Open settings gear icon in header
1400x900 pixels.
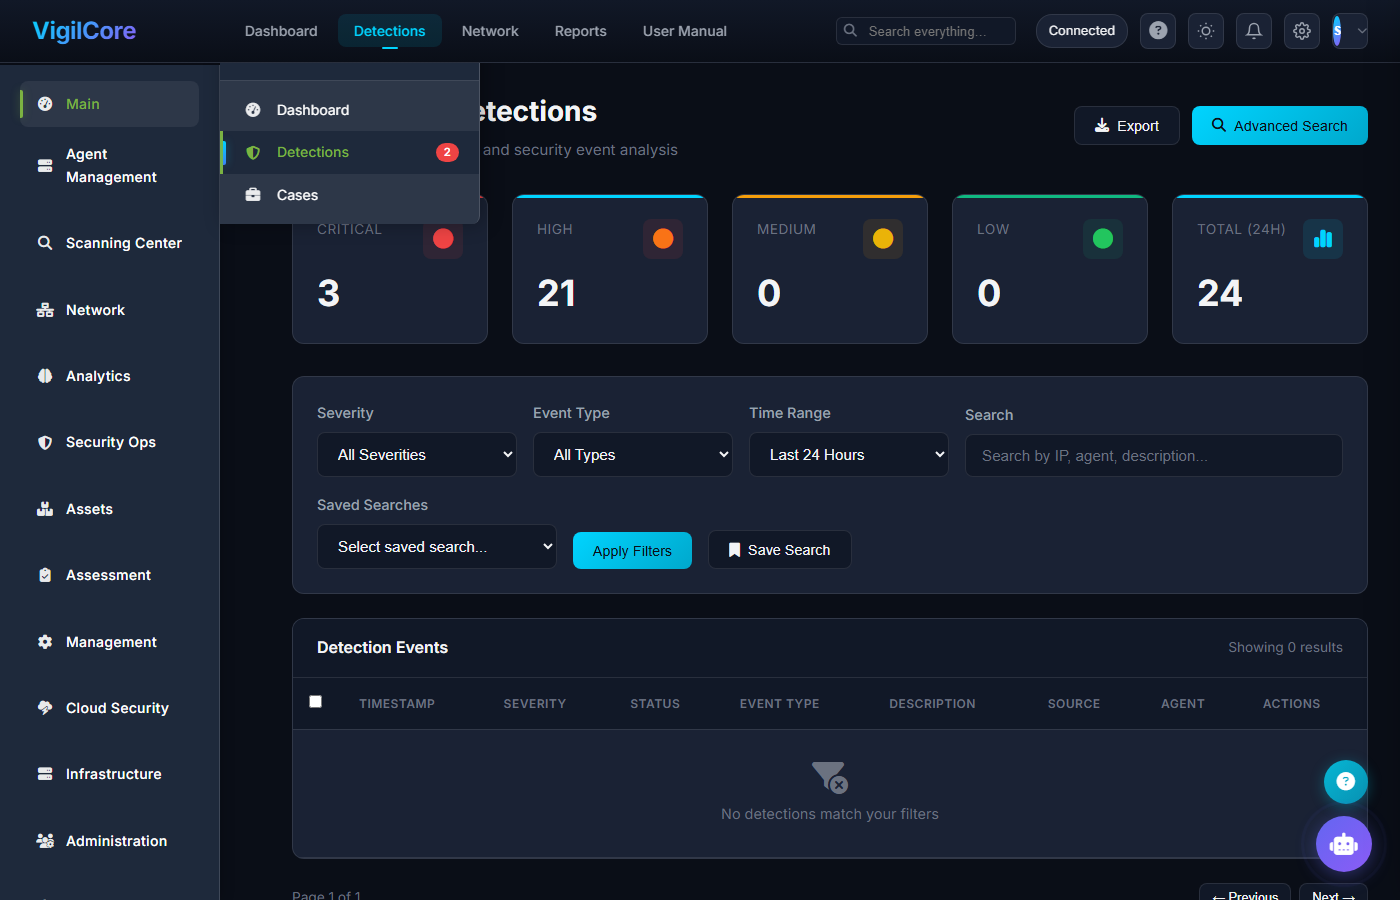[1302, 31]
